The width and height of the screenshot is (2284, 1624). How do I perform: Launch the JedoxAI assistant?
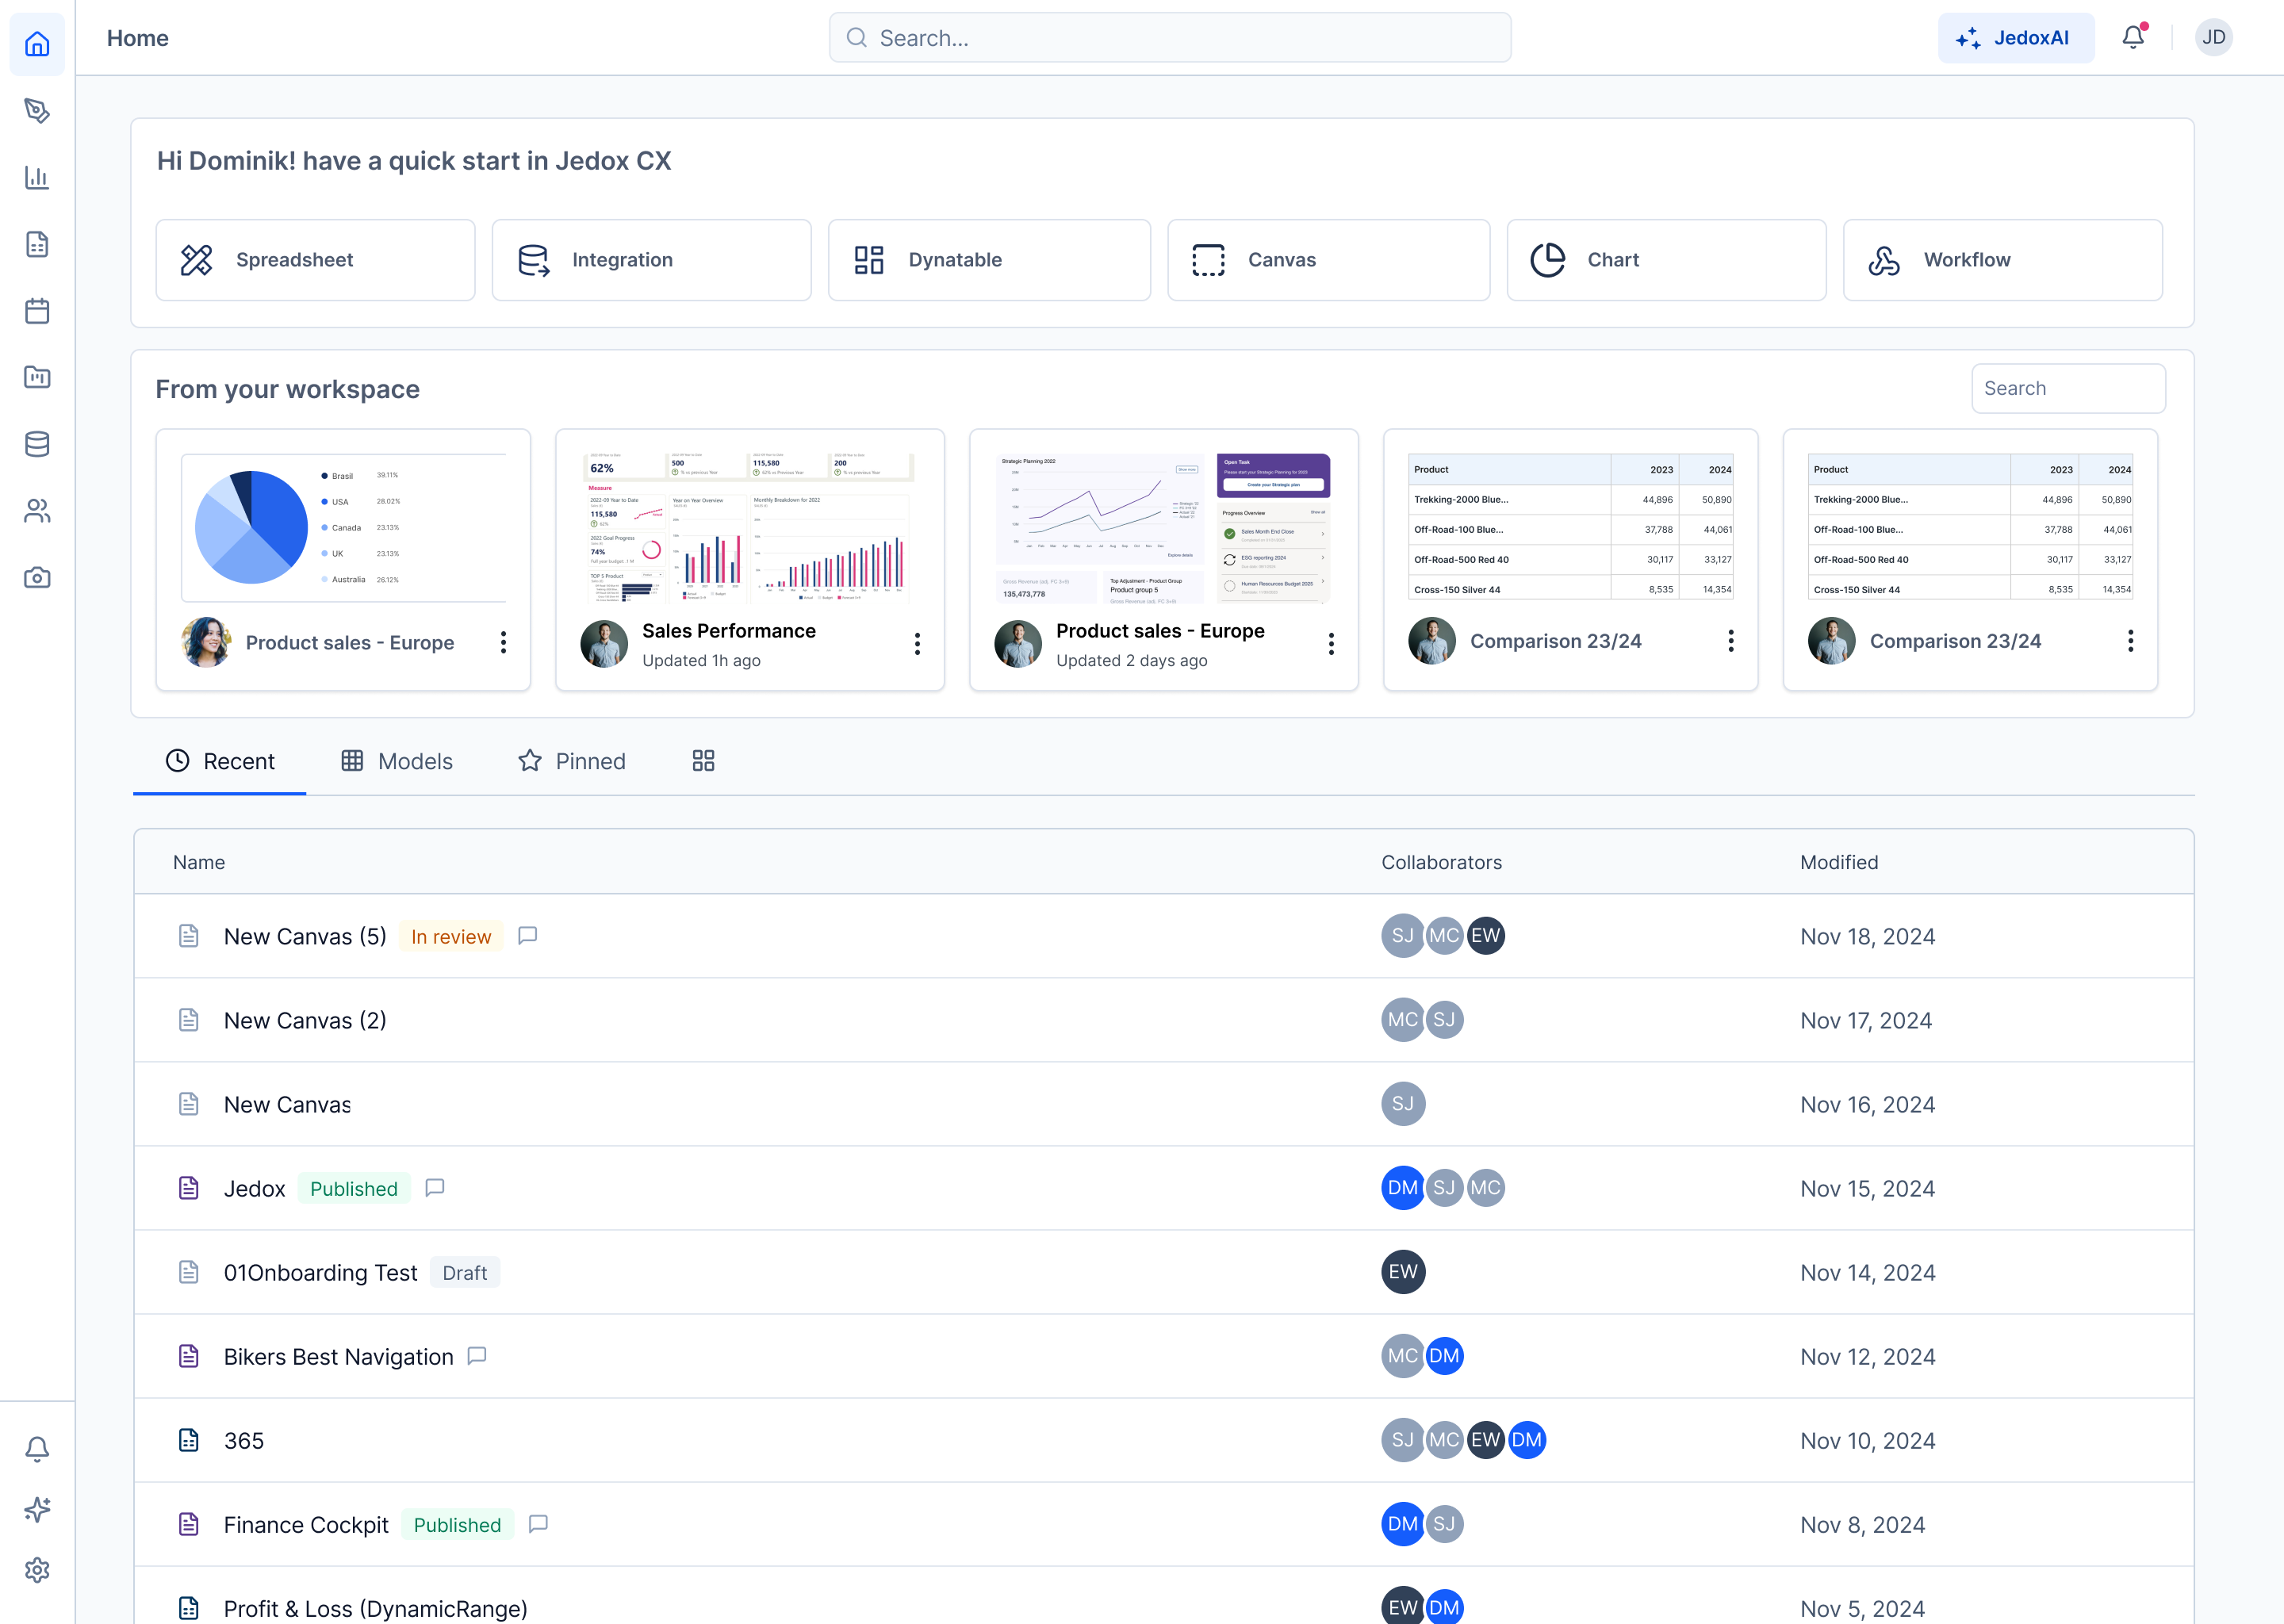[x=2015, y=38]
